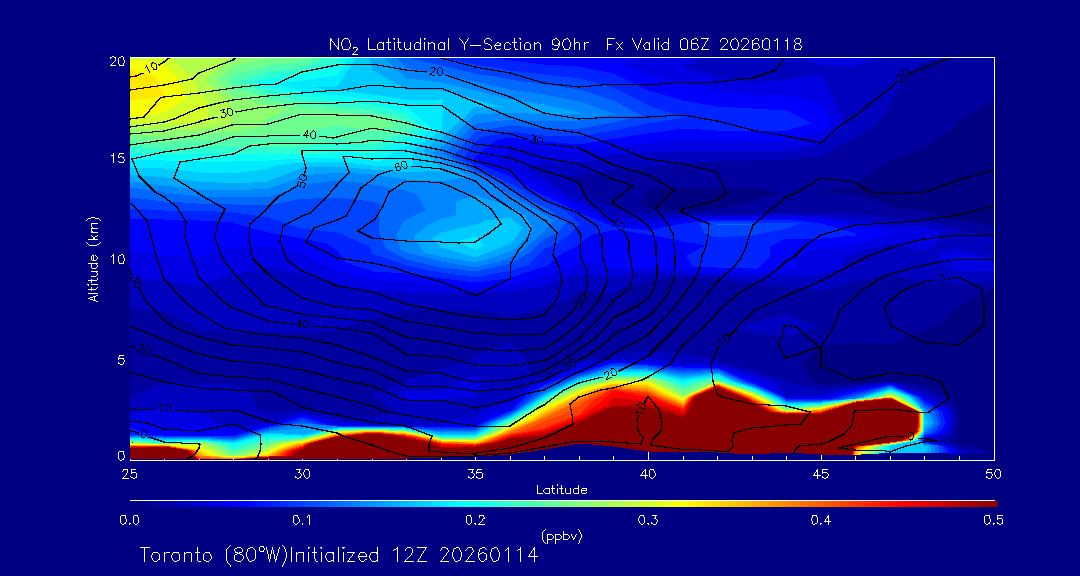Viewport: 1080px width, 576px height.
Task: Click the color bar label 0.1
Action: (x=302, y=521)
